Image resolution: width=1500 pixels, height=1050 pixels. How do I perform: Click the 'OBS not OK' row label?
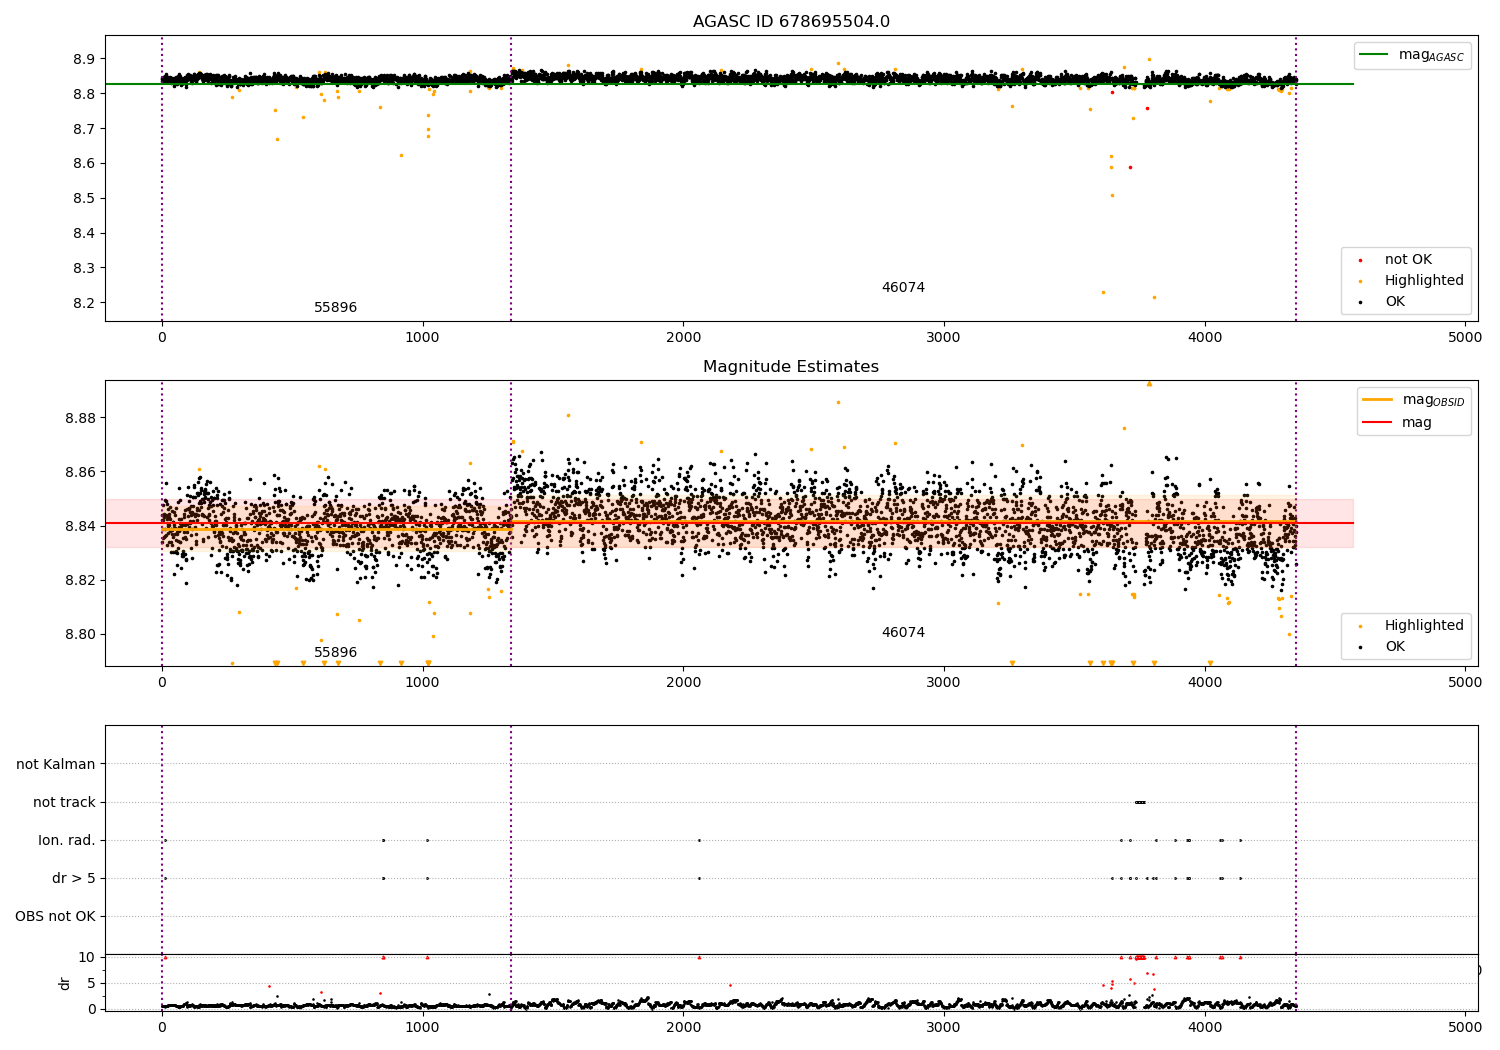click(55, 917)
